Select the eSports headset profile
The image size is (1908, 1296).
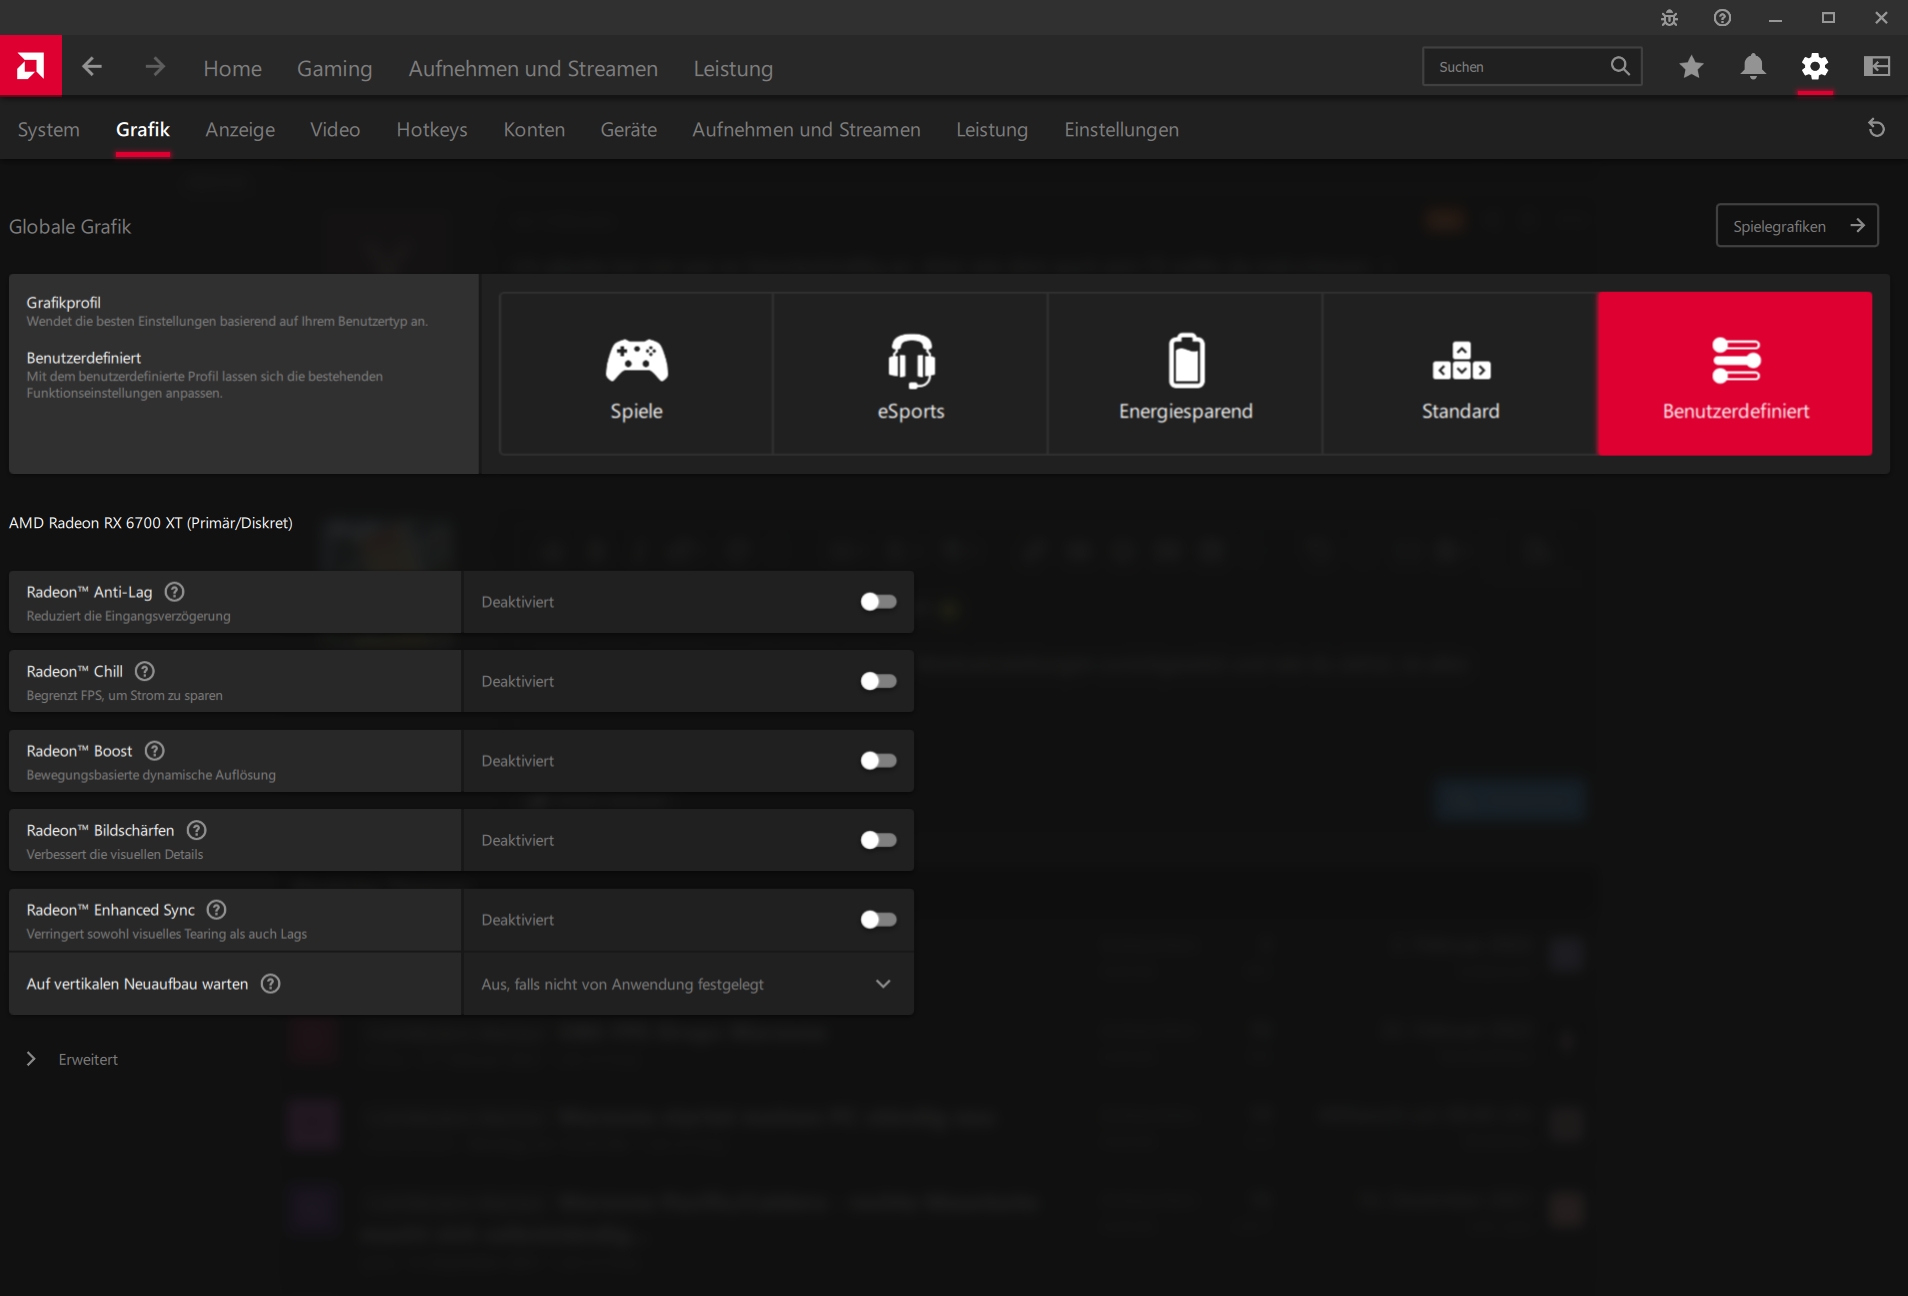tap(911, 374)
